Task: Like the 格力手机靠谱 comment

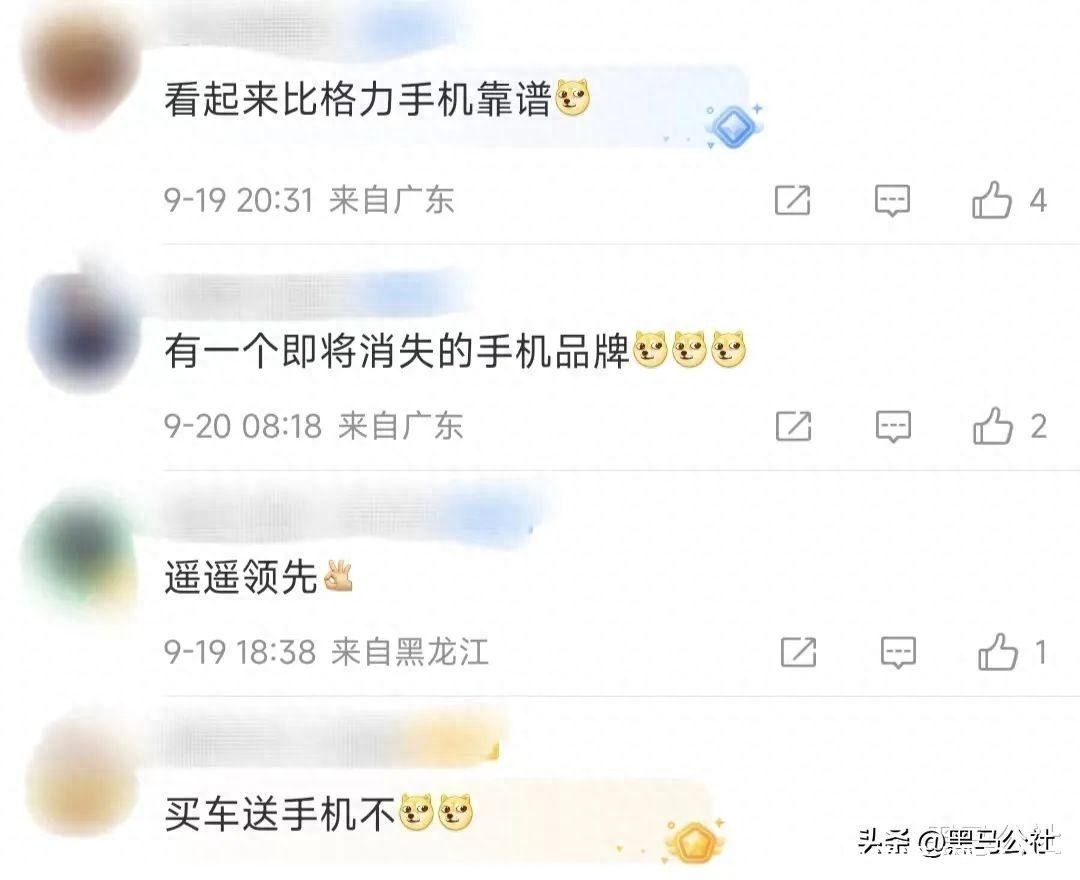Action: coord(991,200)
